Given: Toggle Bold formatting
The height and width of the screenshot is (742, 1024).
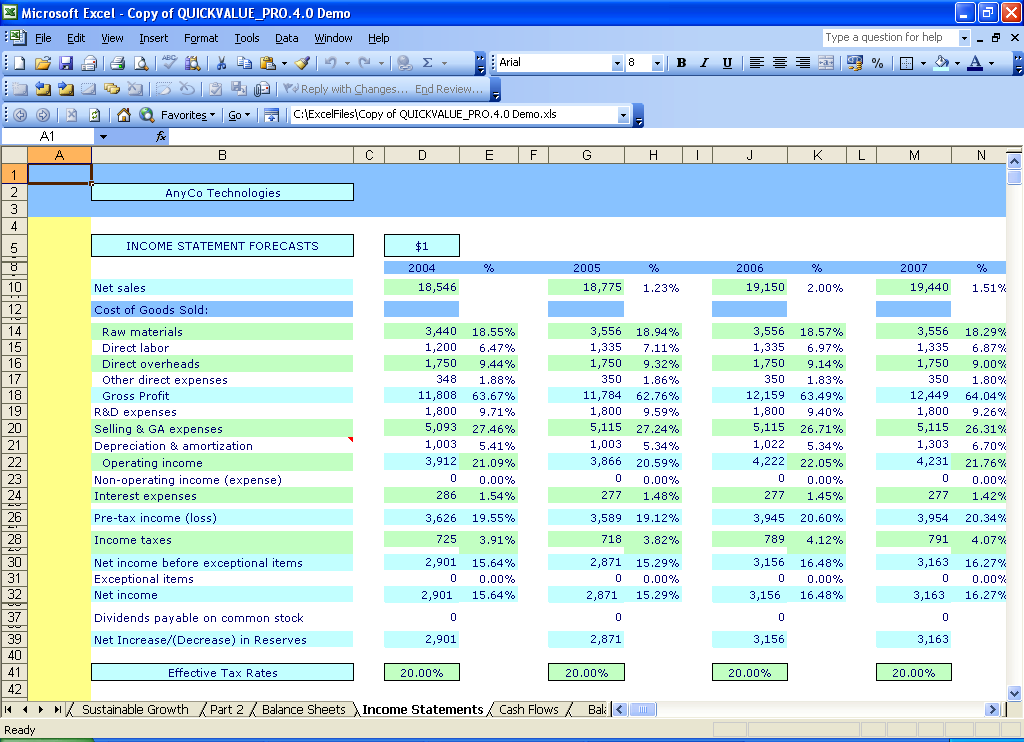Looking at the screenshot, I should point(681,63).
